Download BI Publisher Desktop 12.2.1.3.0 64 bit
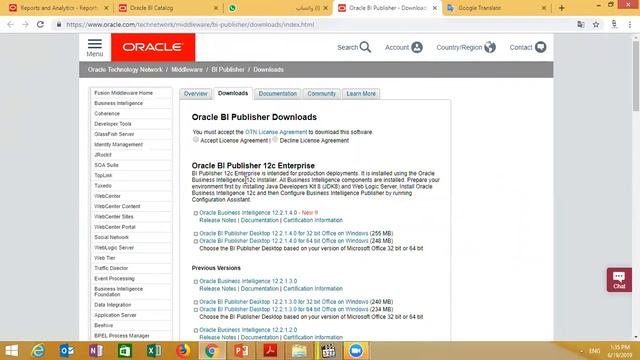The height and width of the screenshot is (360, 640). 284,309
